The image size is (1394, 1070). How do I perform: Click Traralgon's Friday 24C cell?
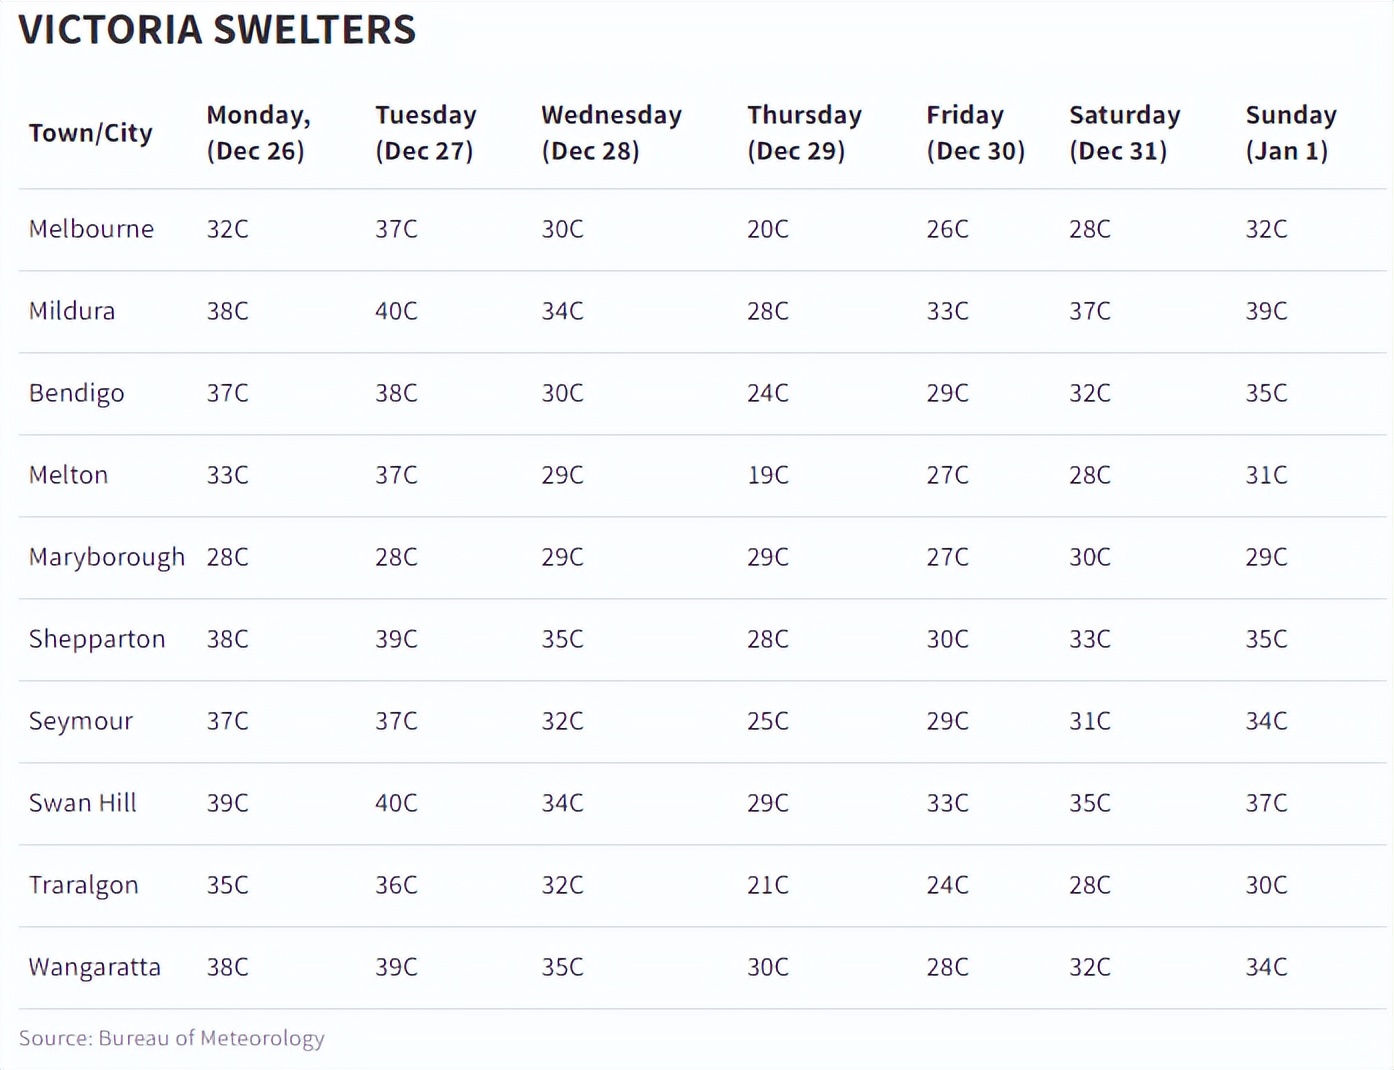pos(947,885)
